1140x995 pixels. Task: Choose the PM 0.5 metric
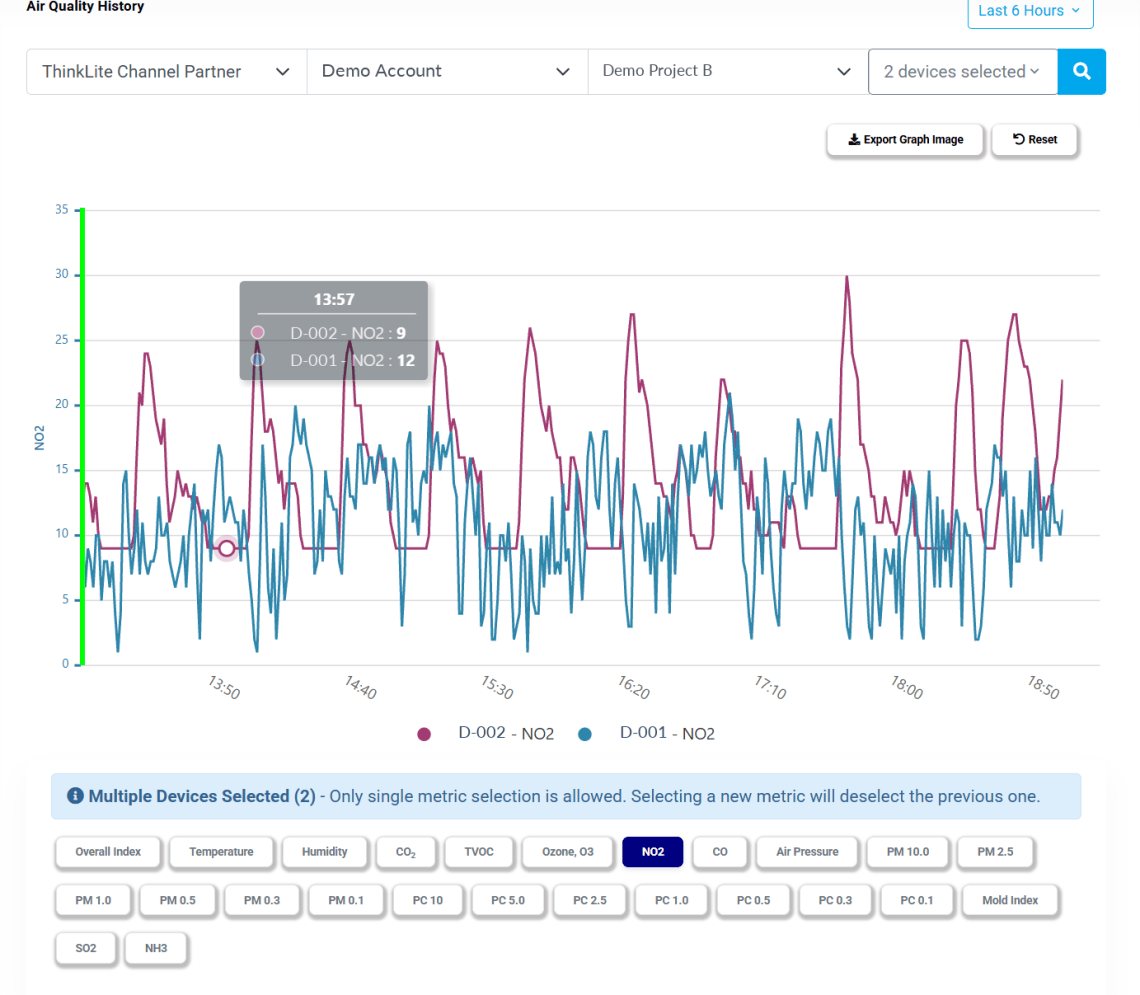pyautogui.click(x=177, y=901)
